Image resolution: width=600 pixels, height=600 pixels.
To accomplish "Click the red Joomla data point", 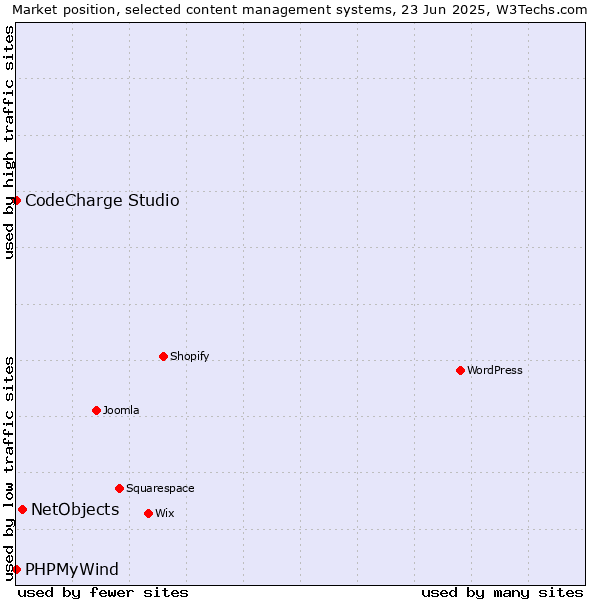I will pos(96,411).
